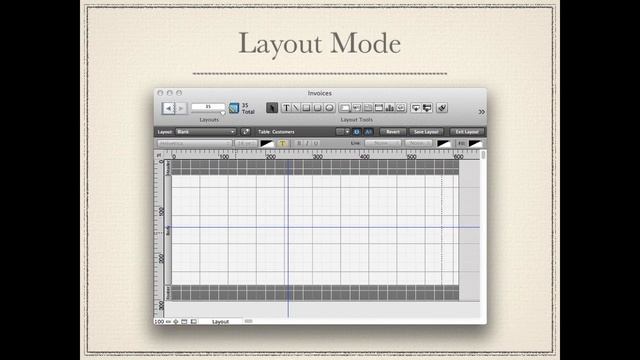Image resolution: width=640 pixels, height=360 pixels.
Task: Click the layout number slider
Action: (x=222, y=113)
